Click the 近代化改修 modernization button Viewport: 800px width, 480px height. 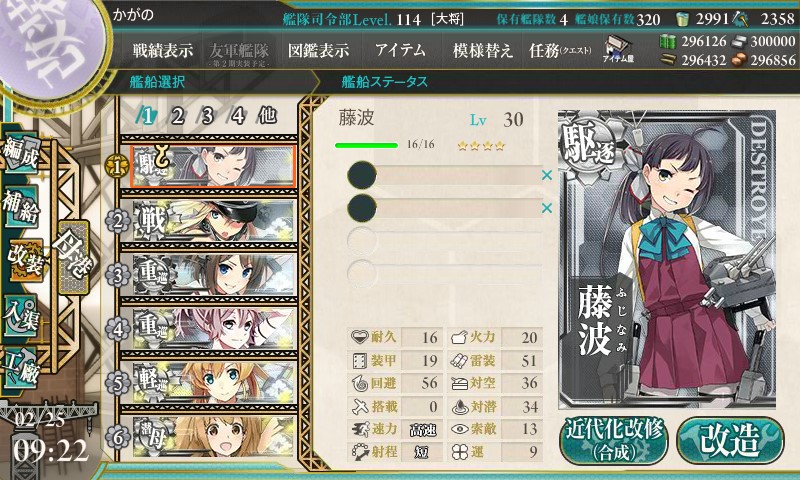[614, 441]
